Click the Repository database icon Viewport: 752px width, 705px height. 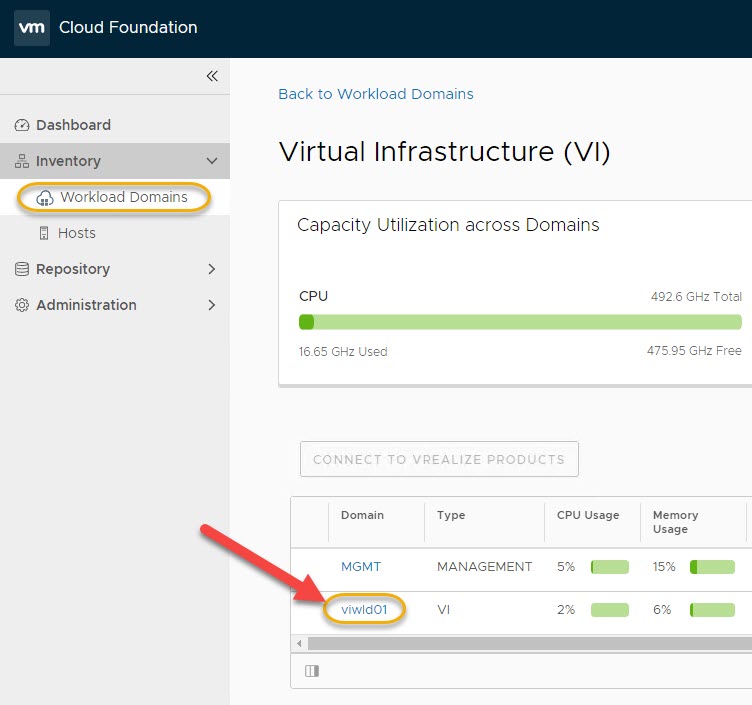[x=22, y=269]
